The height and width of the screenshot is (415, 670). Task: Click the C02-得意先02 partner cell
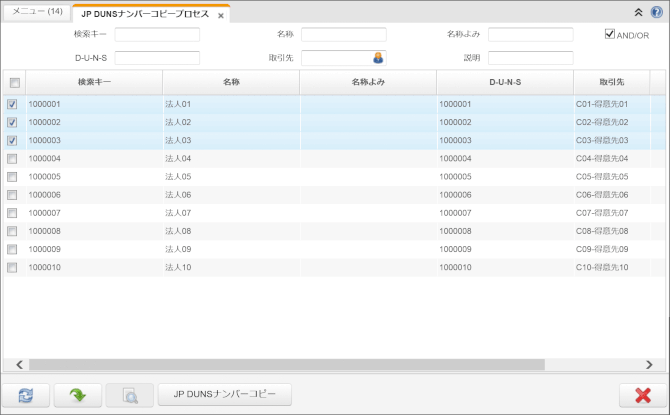click(611, 122)
